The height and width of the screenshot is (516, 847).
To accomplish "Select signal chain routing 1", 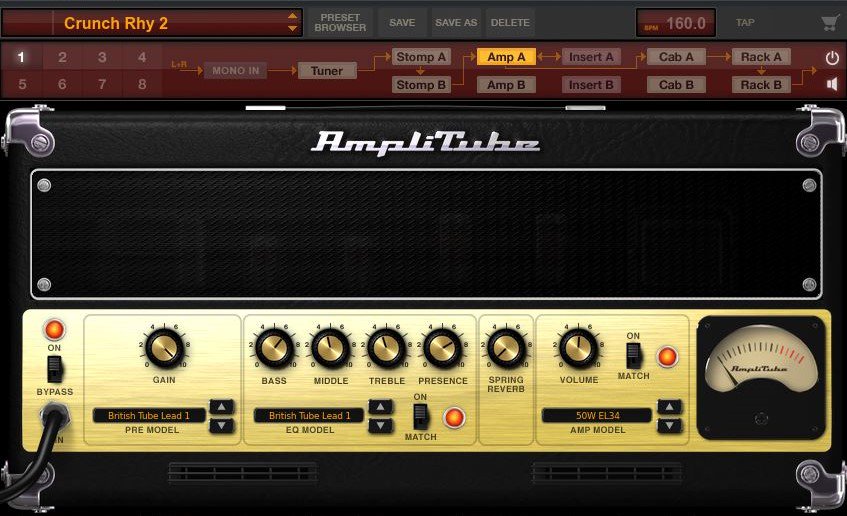I will pyautogui.click(x=21, y=57).
